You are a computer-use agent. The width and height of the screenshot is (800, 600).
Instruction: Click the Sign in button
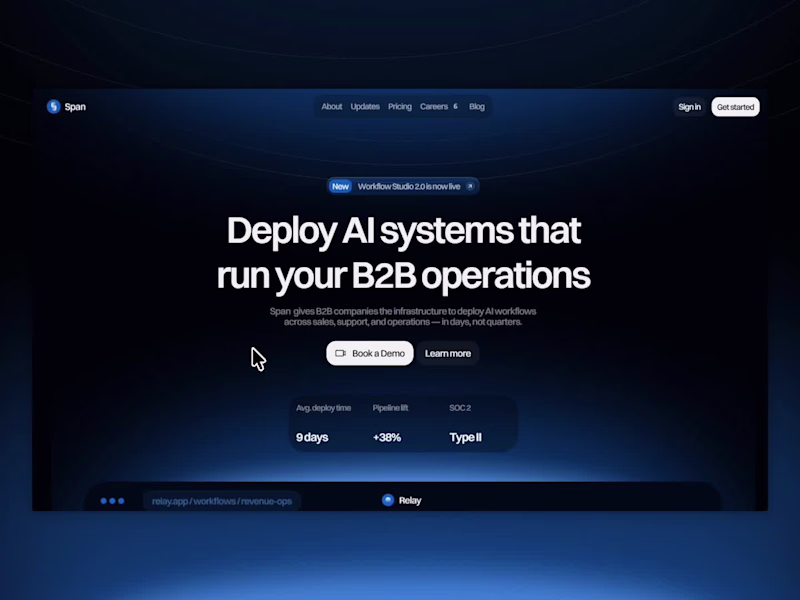(x=689, y=107)
